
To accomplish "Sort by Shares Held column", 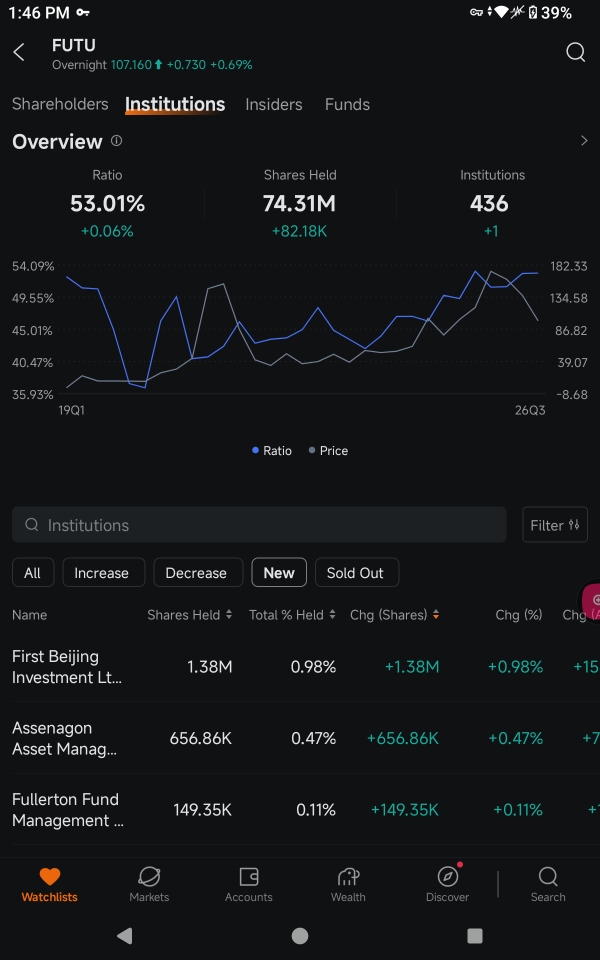I will pyautogui.click(x=189, y=615).
